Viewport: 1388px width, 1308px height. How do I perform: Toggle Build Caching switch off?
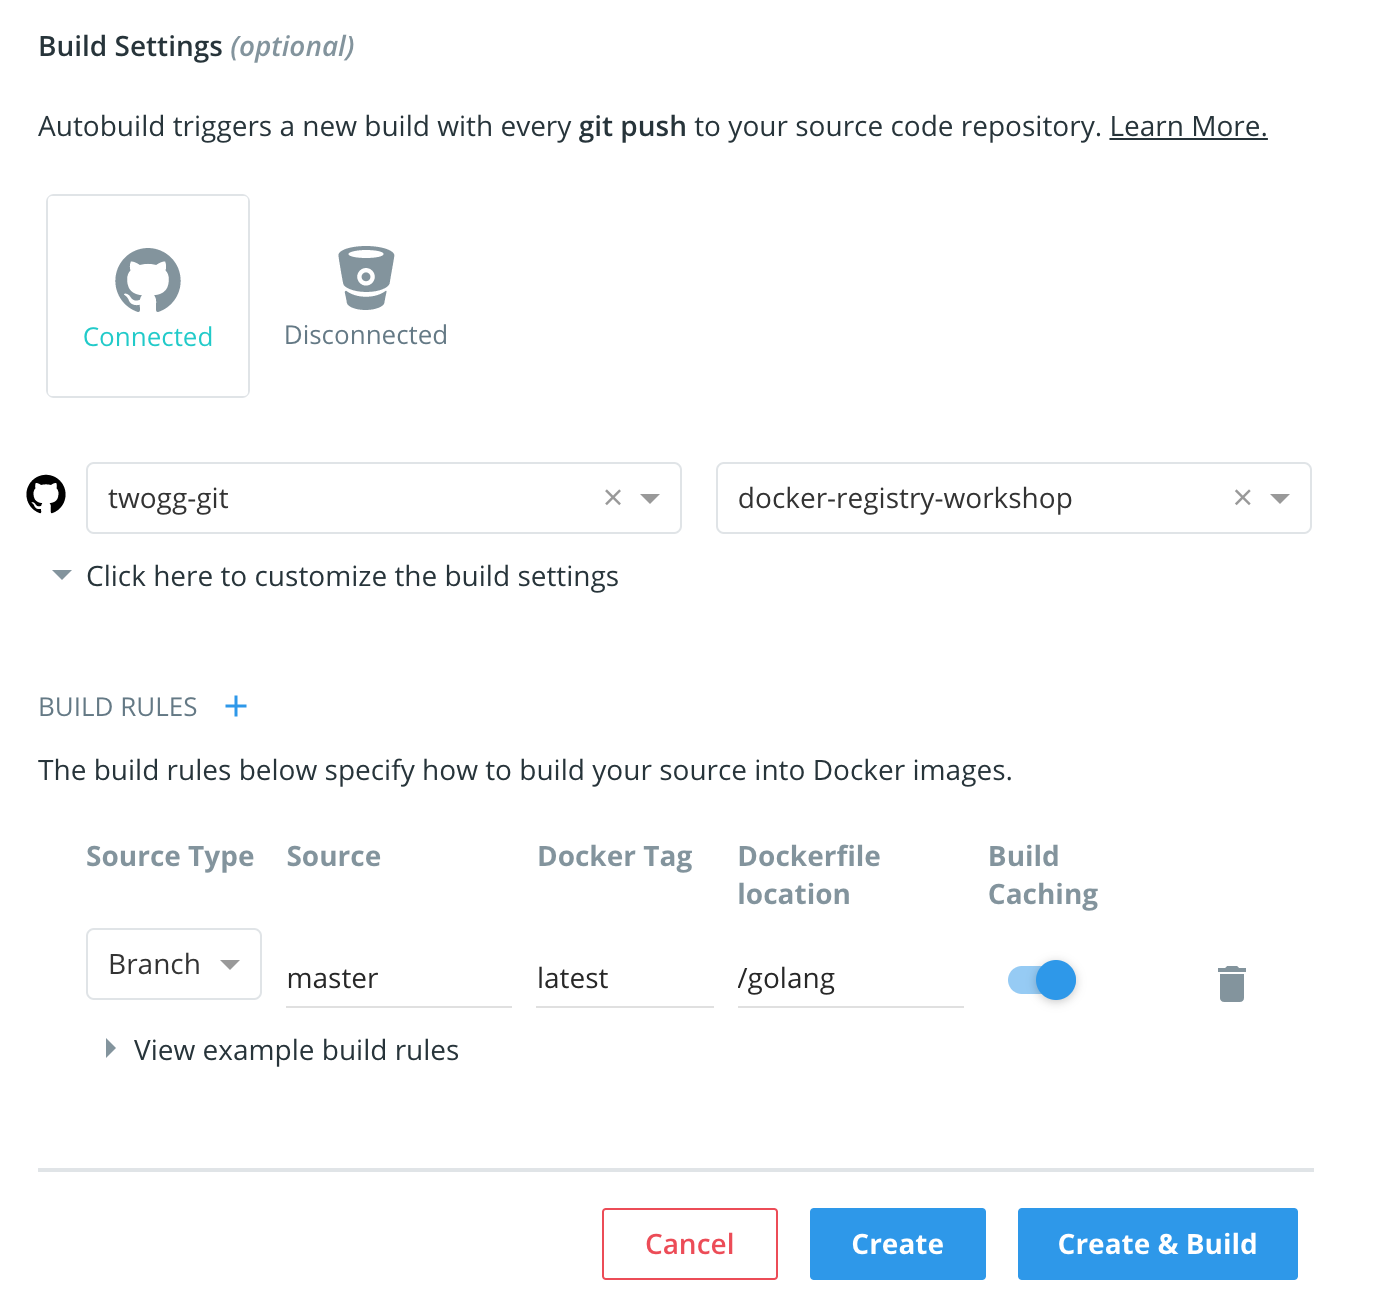pyautogui.click(x=1042, y=980)
